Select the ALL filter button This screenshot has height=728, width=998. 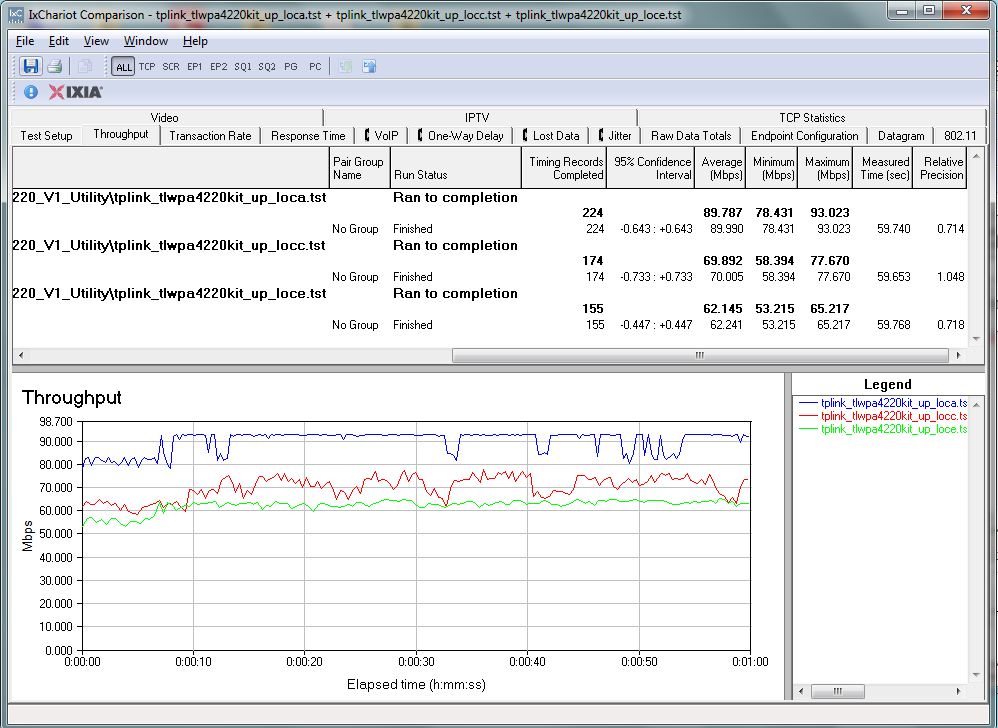(x=123, y=67)
